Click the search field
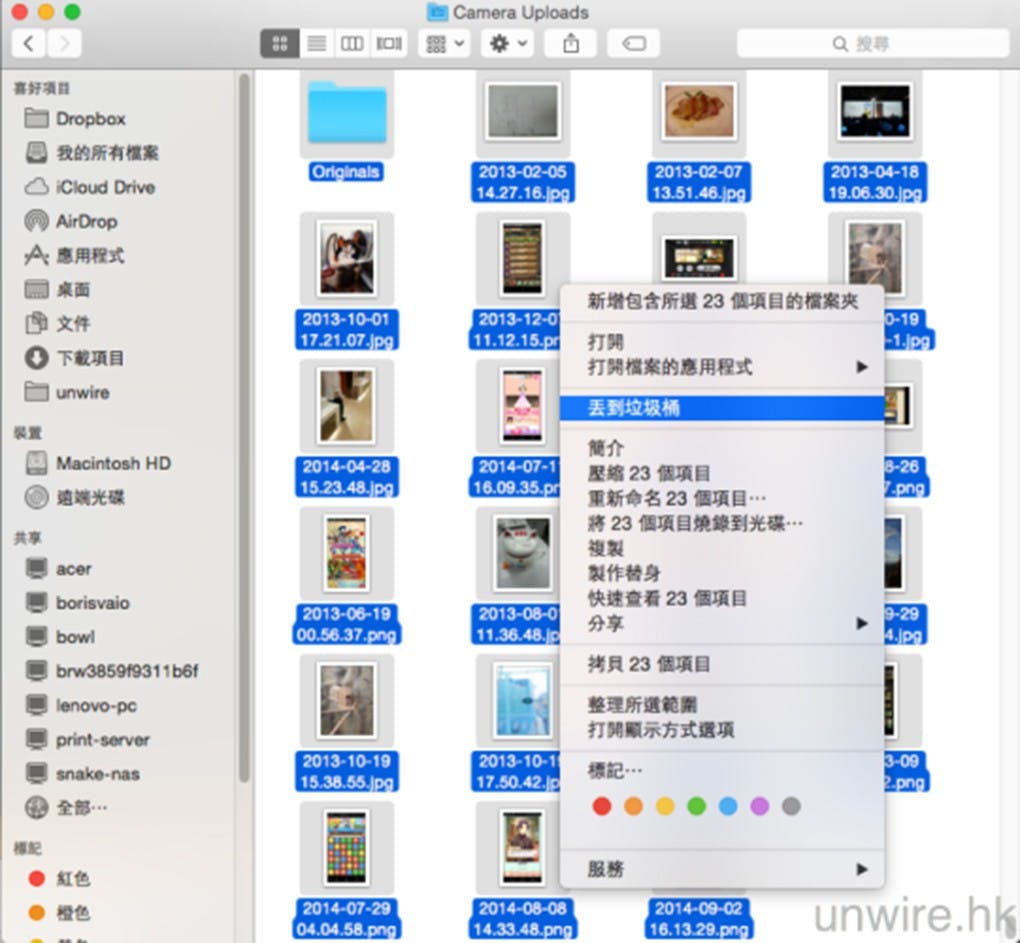 [x=872, y=44]
